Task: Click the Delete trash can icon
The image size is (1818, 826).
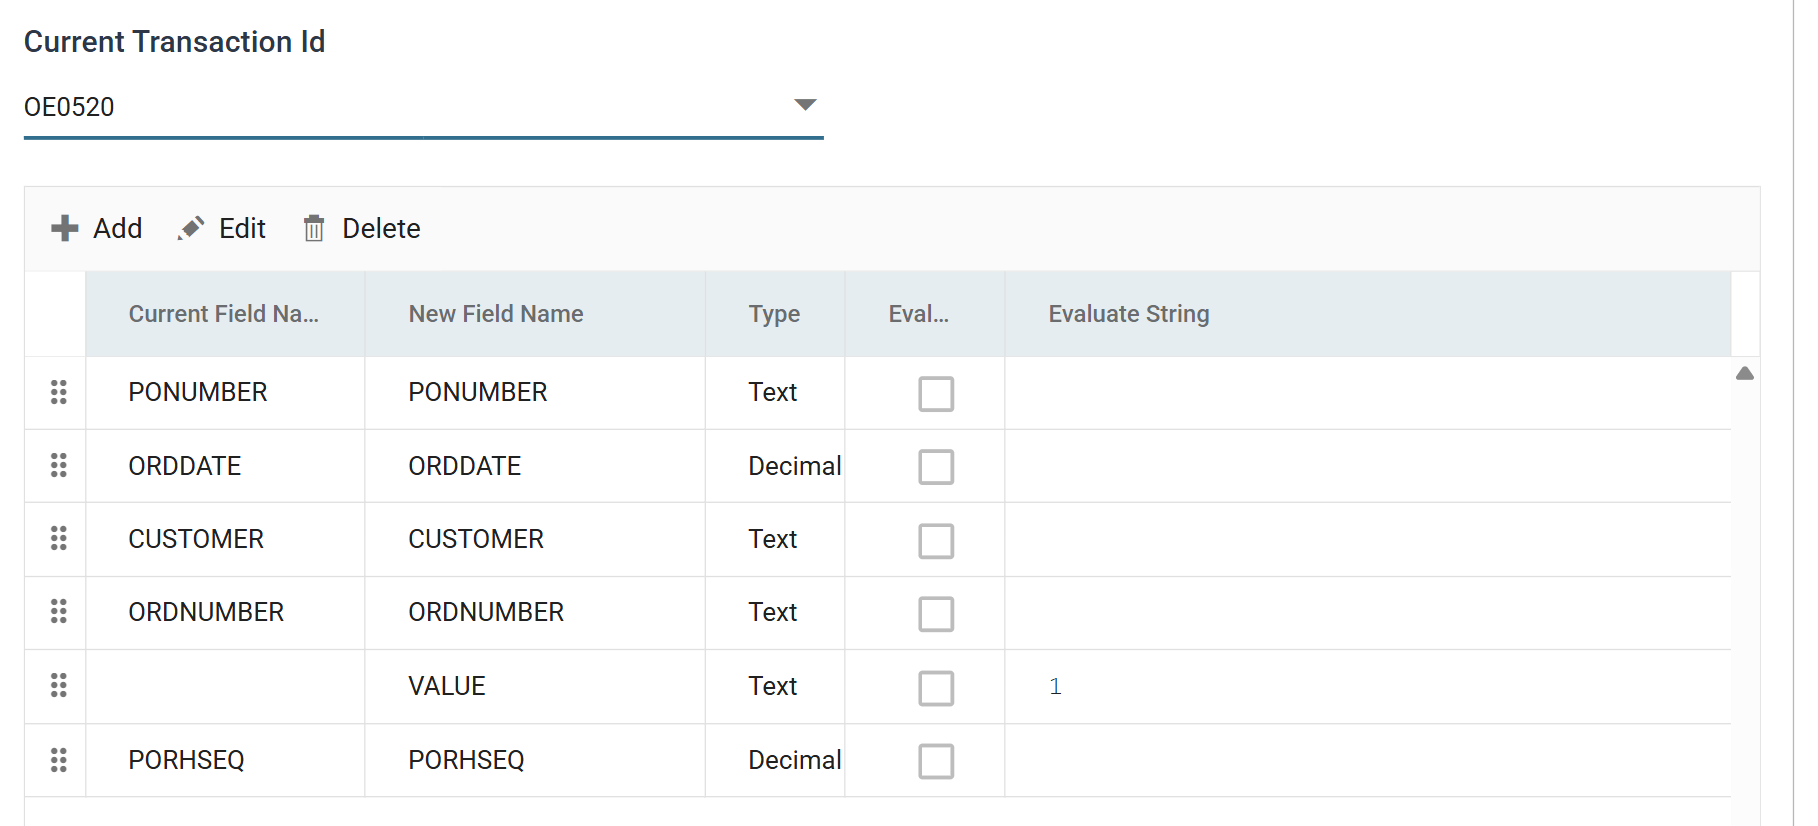Action: (314, 229)
